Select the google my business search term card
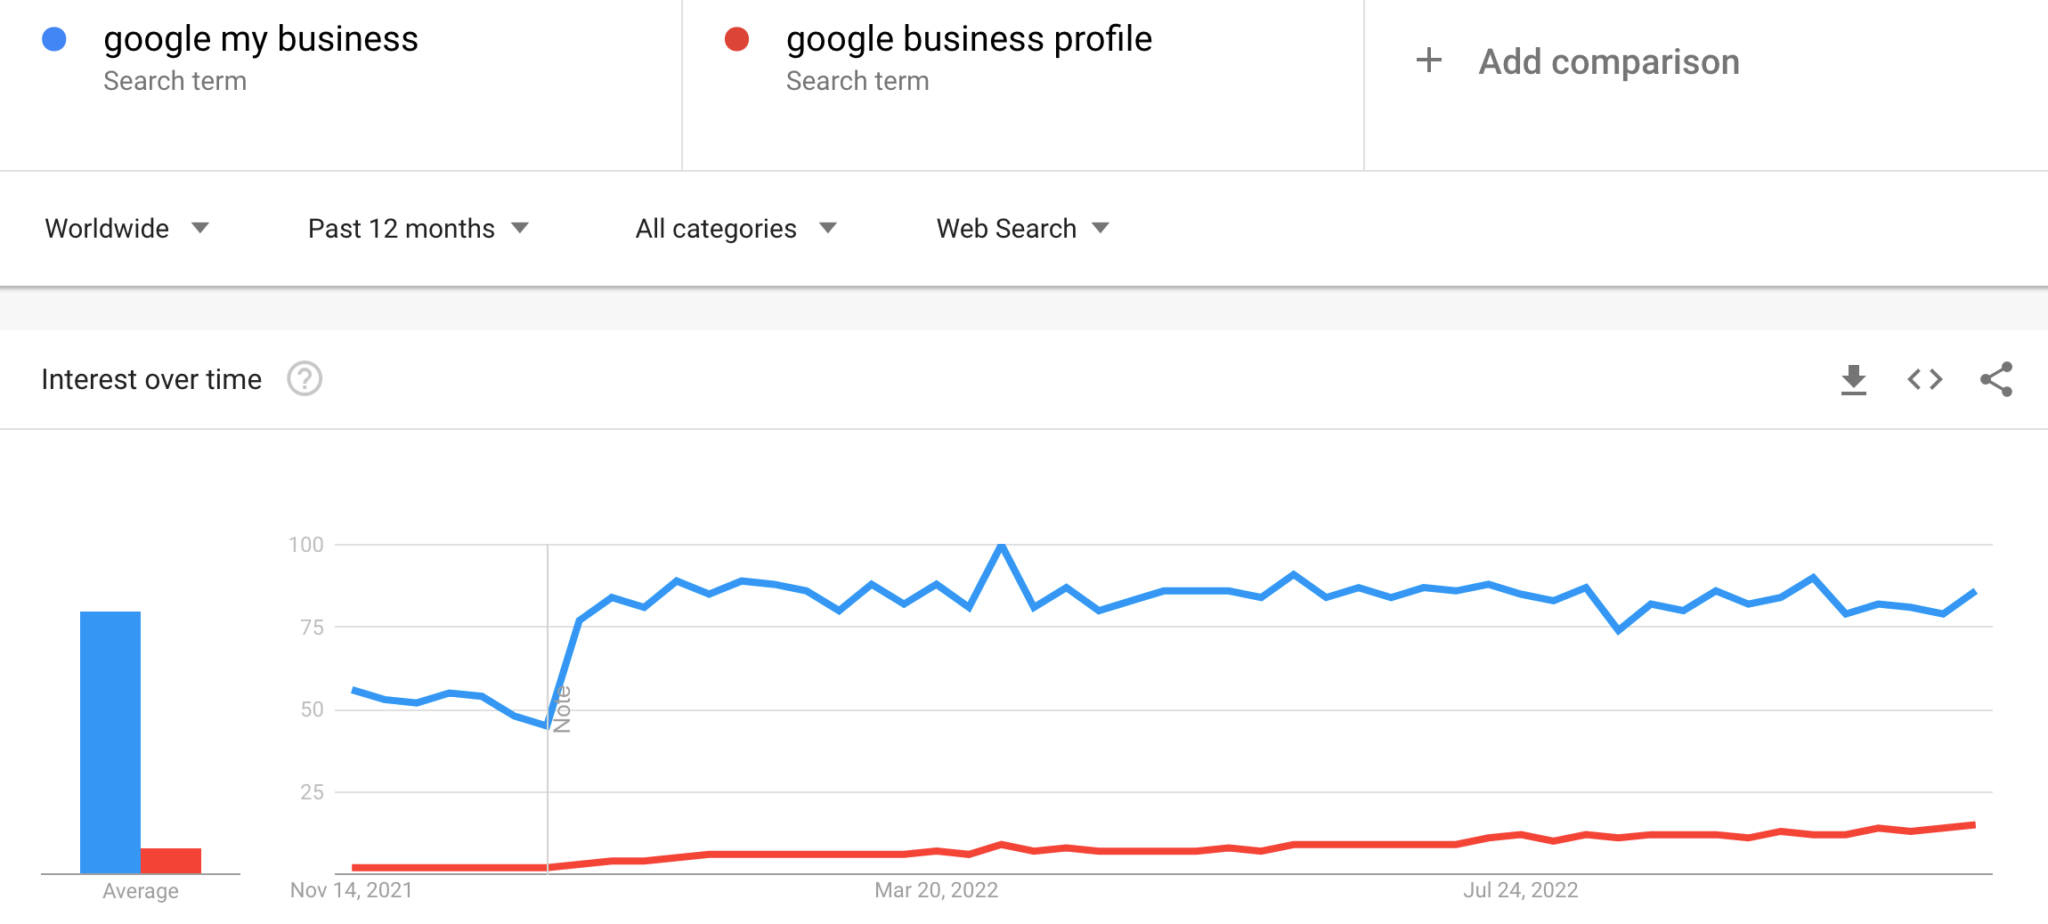 [340, 85]
